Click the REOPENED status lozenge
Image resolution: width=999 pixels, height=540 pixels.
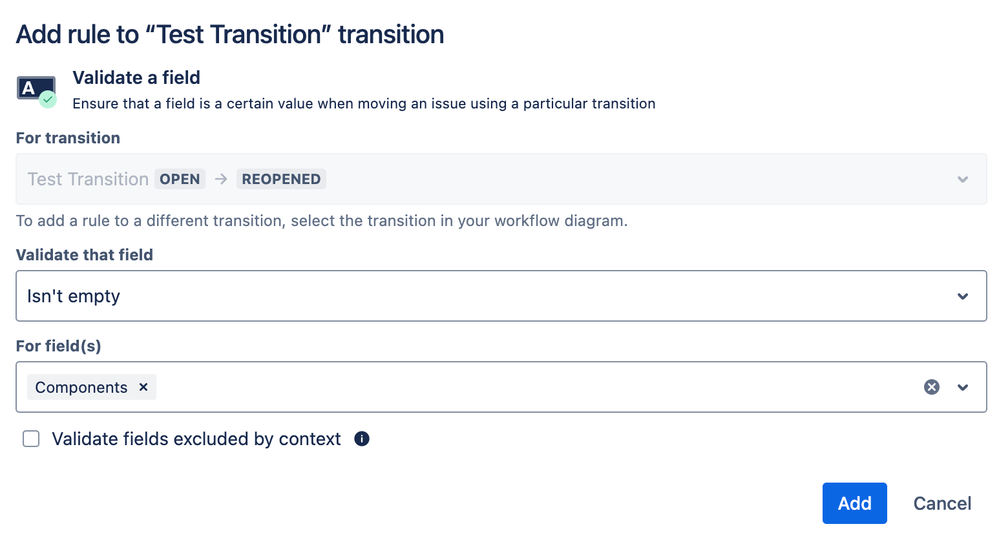point(281,179)
